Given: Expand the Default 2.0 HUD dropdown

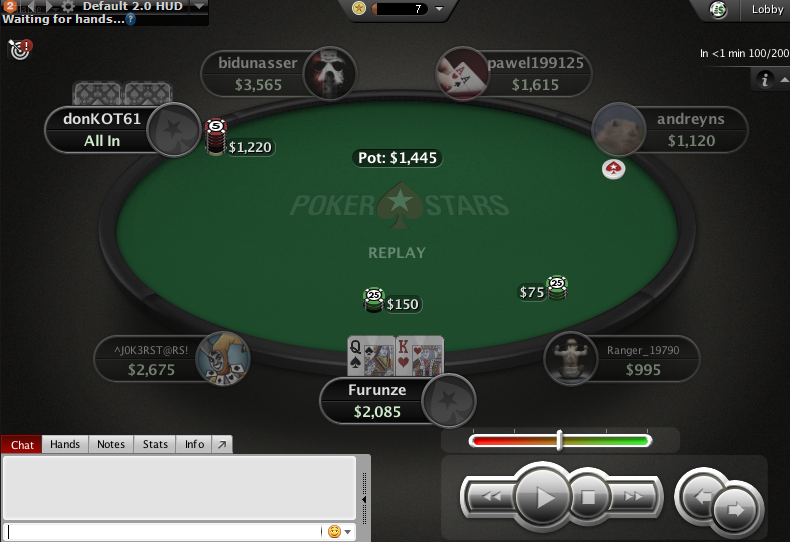Looking at the screenshot, I should pos(200,7).
